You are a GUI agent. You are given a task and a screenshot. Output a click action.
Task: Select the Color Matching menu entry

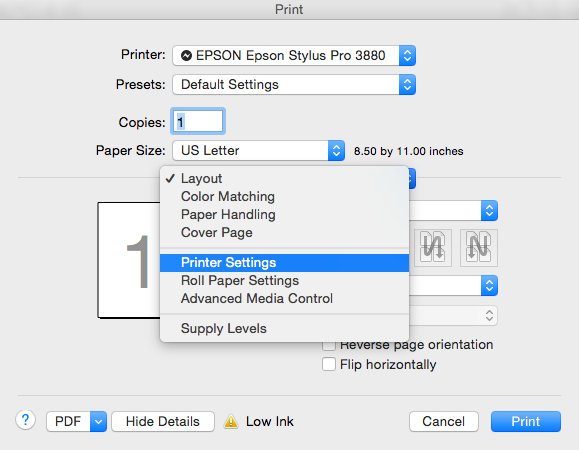pos(284,196)
